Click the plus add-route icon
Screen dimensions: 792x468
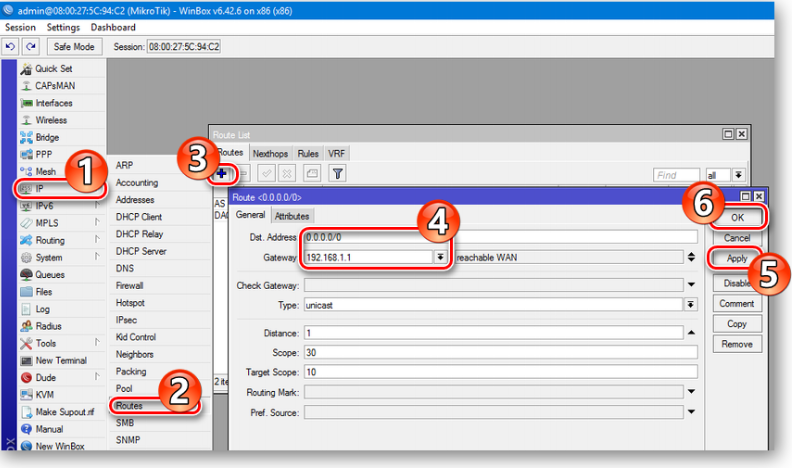click(x=222, y=174)
